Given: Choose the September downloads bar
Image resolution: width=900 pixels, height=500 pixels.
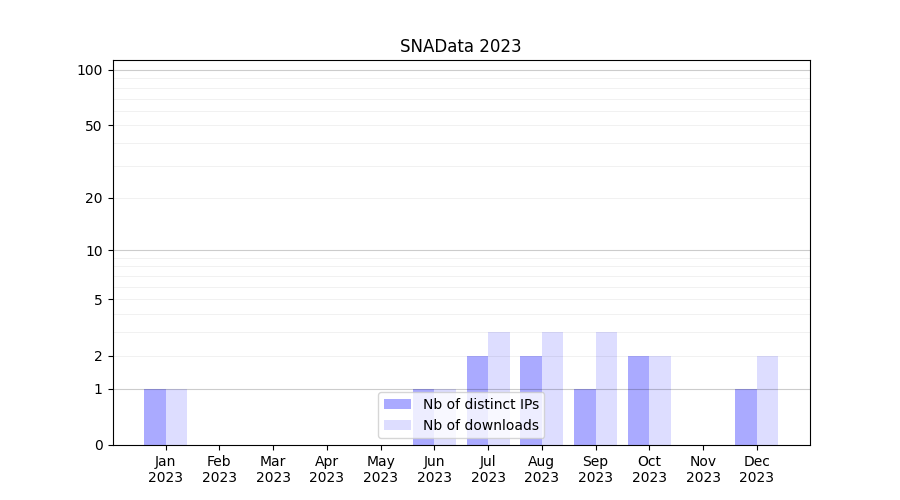Looking at the screenshot, I should (x=606, y=388).
